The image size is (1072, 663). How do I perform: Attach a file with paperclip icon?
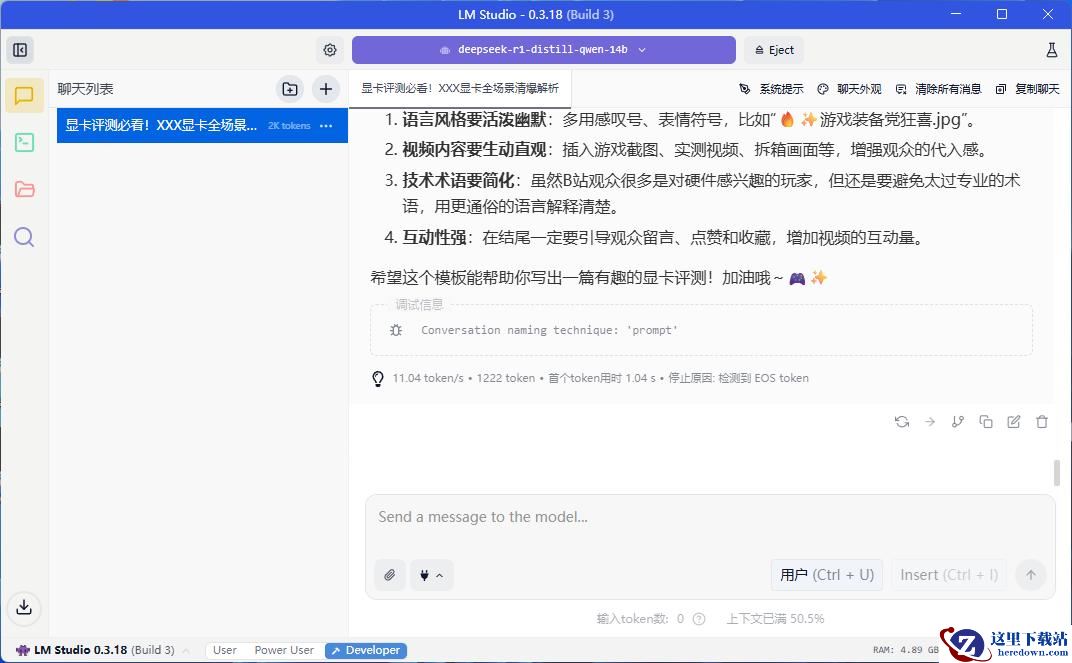[x=390, y=575]
